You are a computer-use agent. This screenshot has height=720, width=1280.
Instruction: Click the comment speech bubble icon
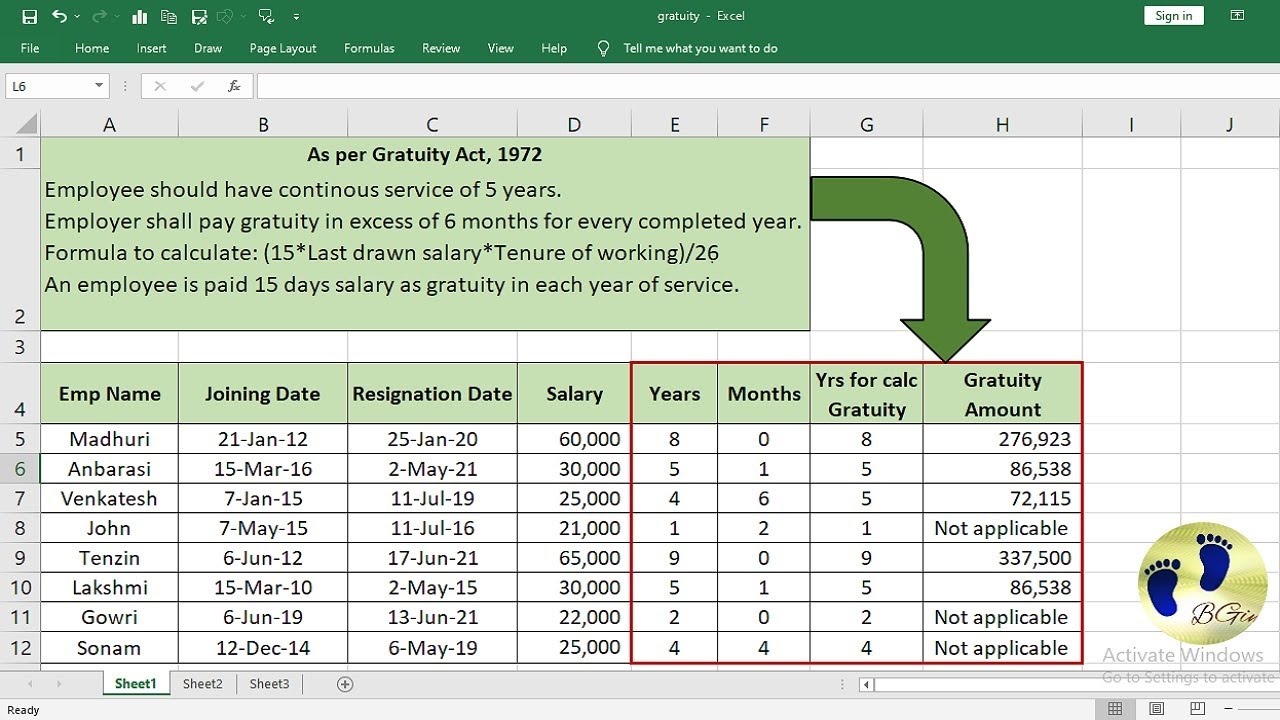(x=265, y=17)
